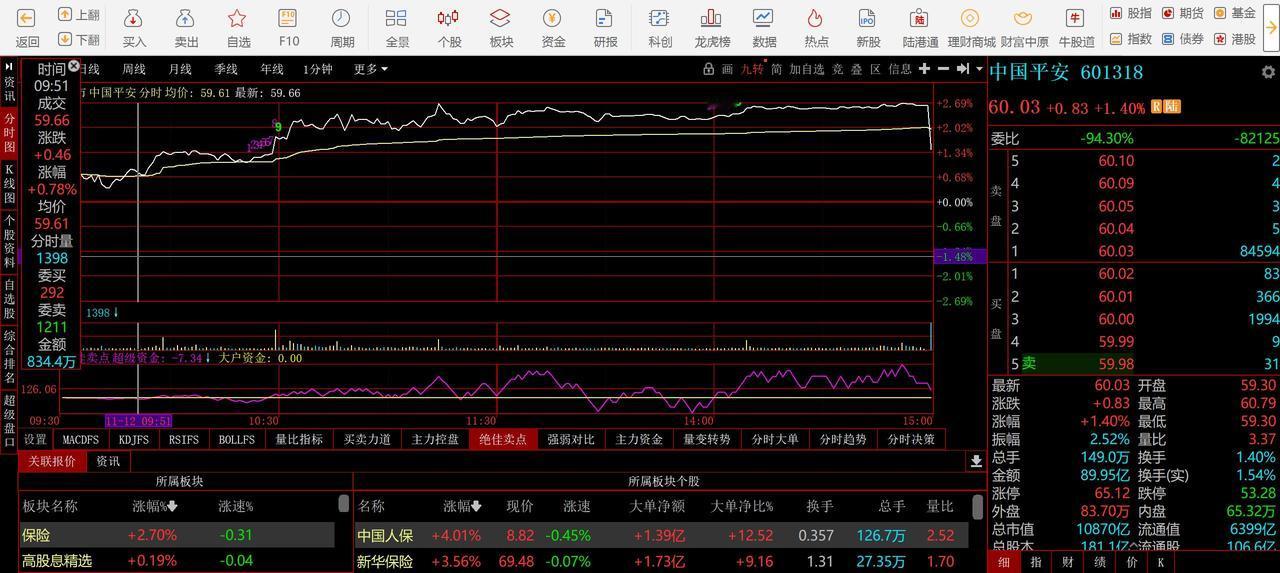Viewport: 1280px width, 573px height.
Task: Click the 新股 IPO icon
Action: (x=868, y=18)
